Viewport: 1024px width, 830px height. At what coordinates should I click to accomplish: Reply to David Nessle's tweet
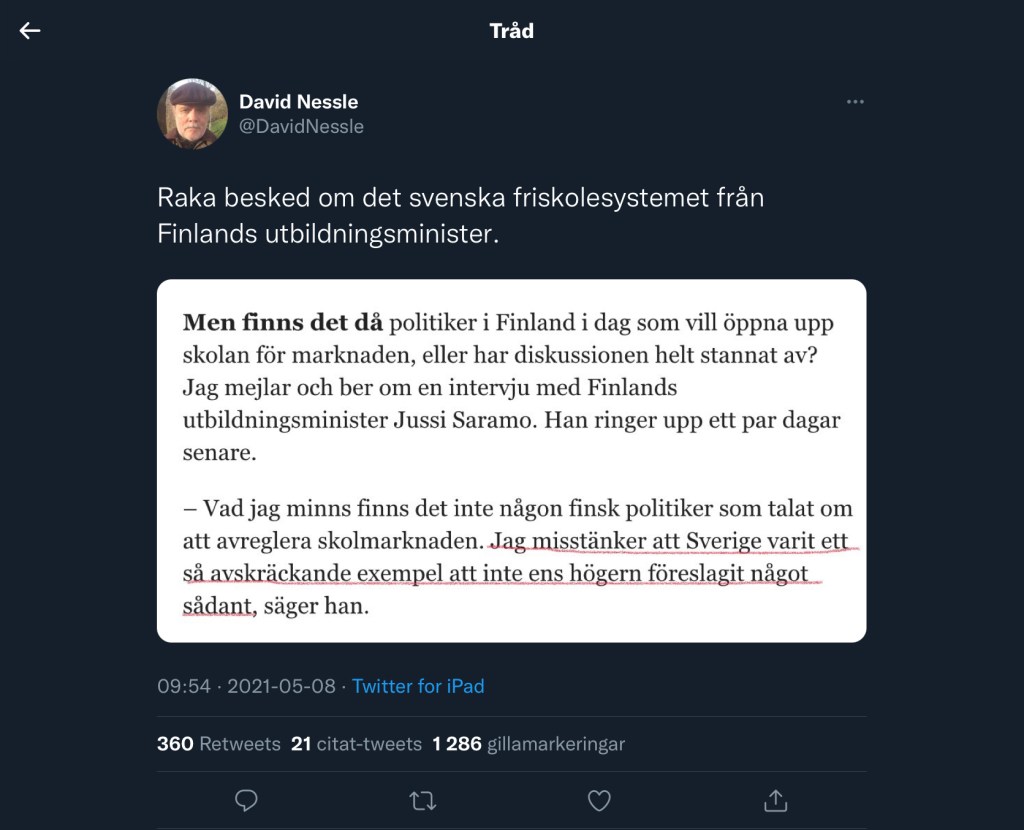[246, 800]
